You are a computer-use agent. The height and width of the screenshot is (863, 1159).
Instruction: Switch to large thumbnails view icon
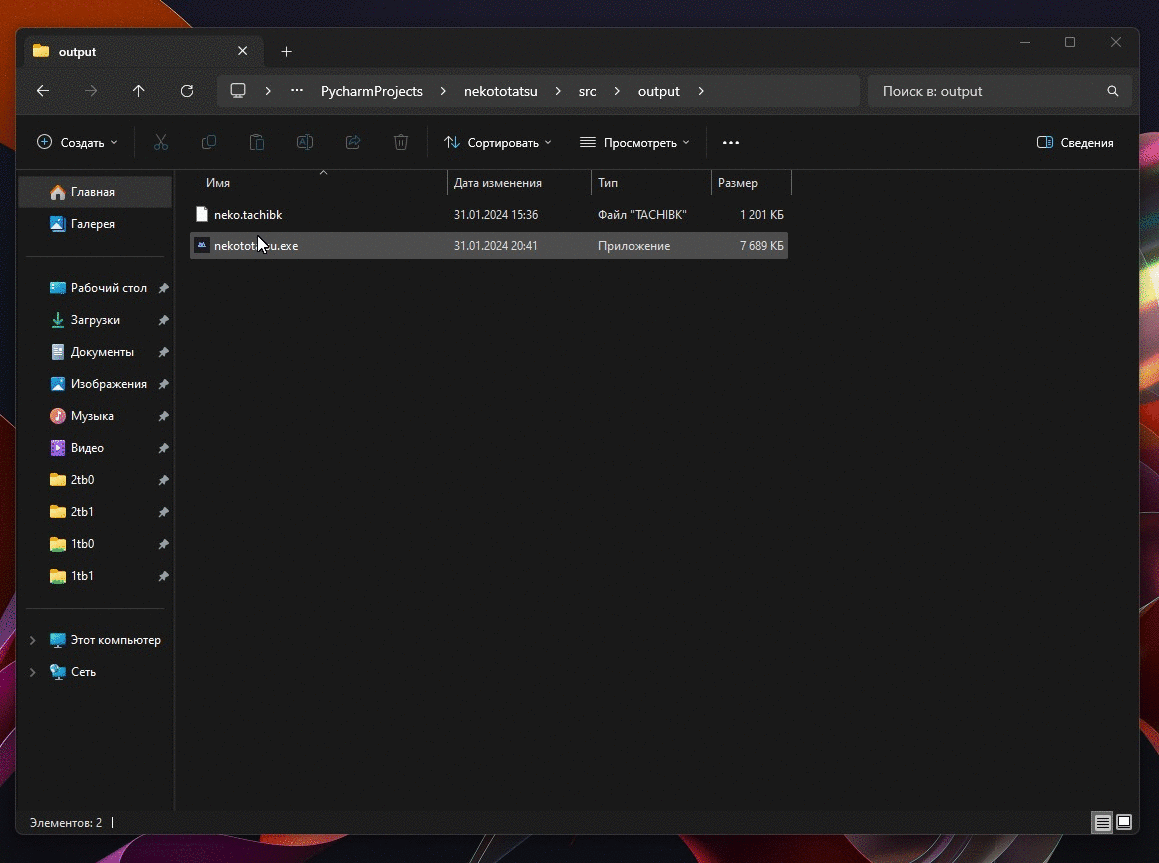(x=1124, y=822)
